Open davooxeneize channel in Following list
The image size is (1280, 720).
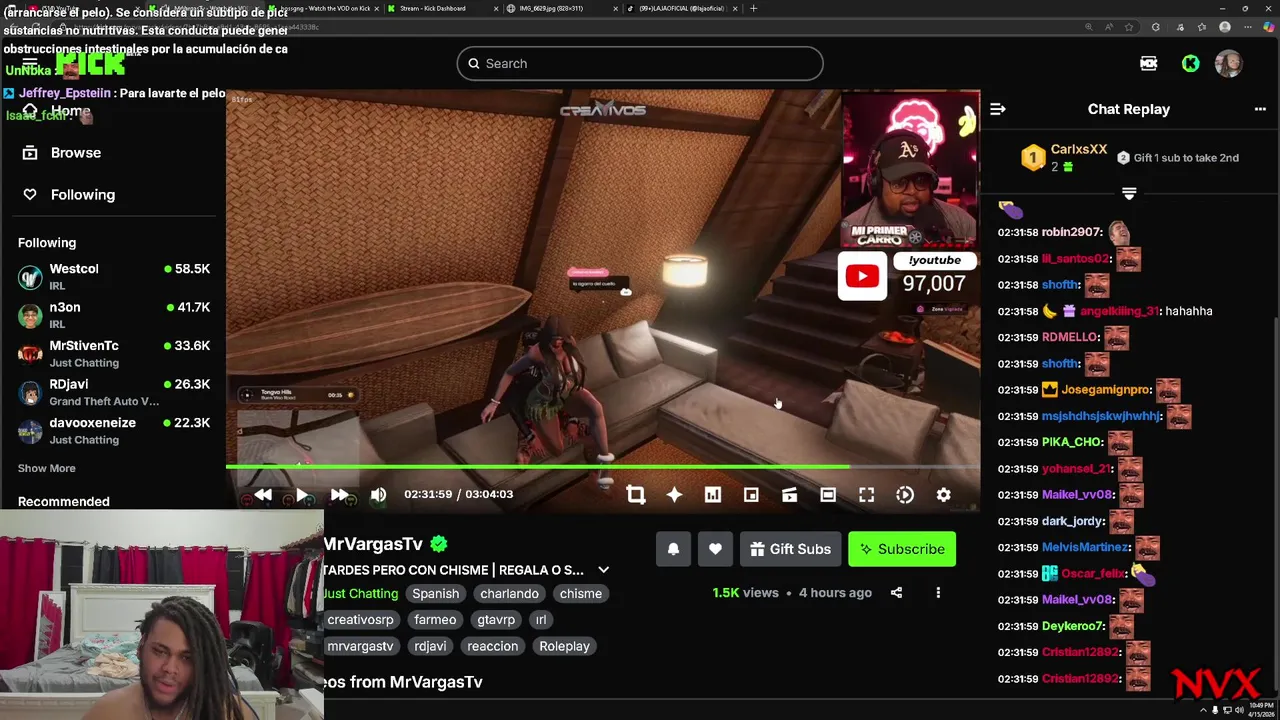pos(114,430)
